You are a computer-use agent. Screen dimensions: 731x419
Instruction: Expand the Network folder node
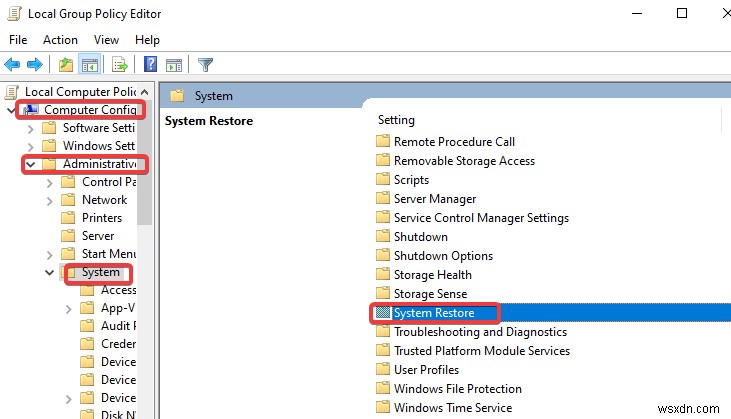coord(50,200)
